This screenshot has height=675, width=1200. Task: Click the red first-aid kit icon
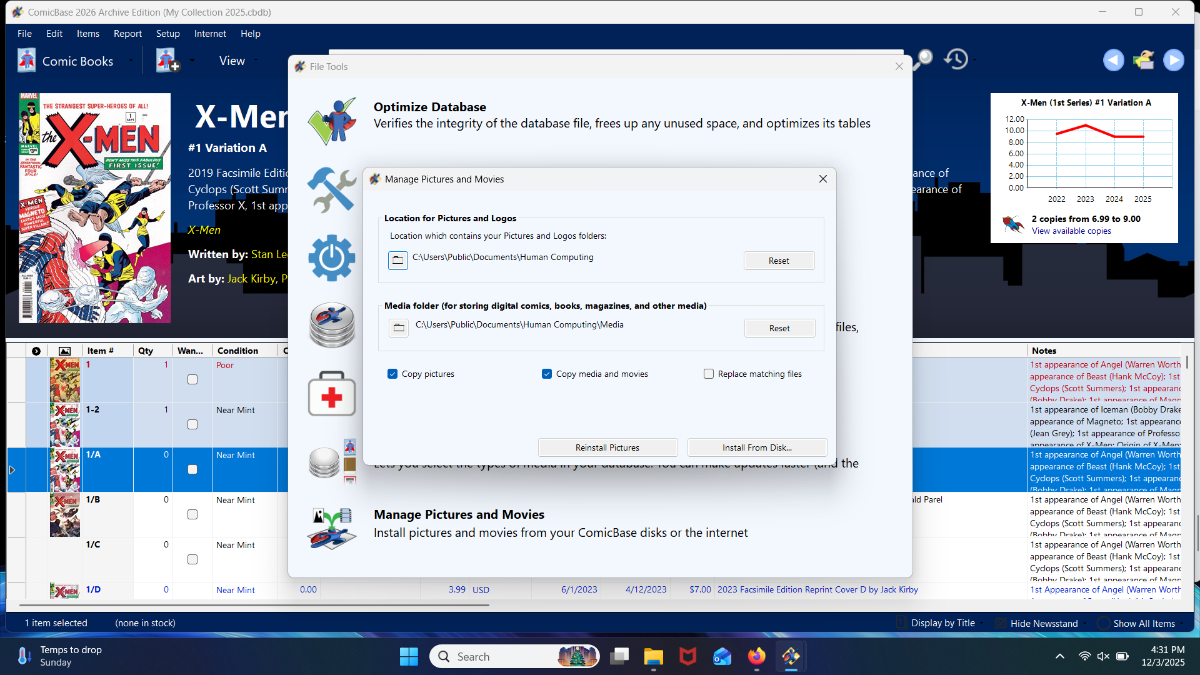click(332, 394)
